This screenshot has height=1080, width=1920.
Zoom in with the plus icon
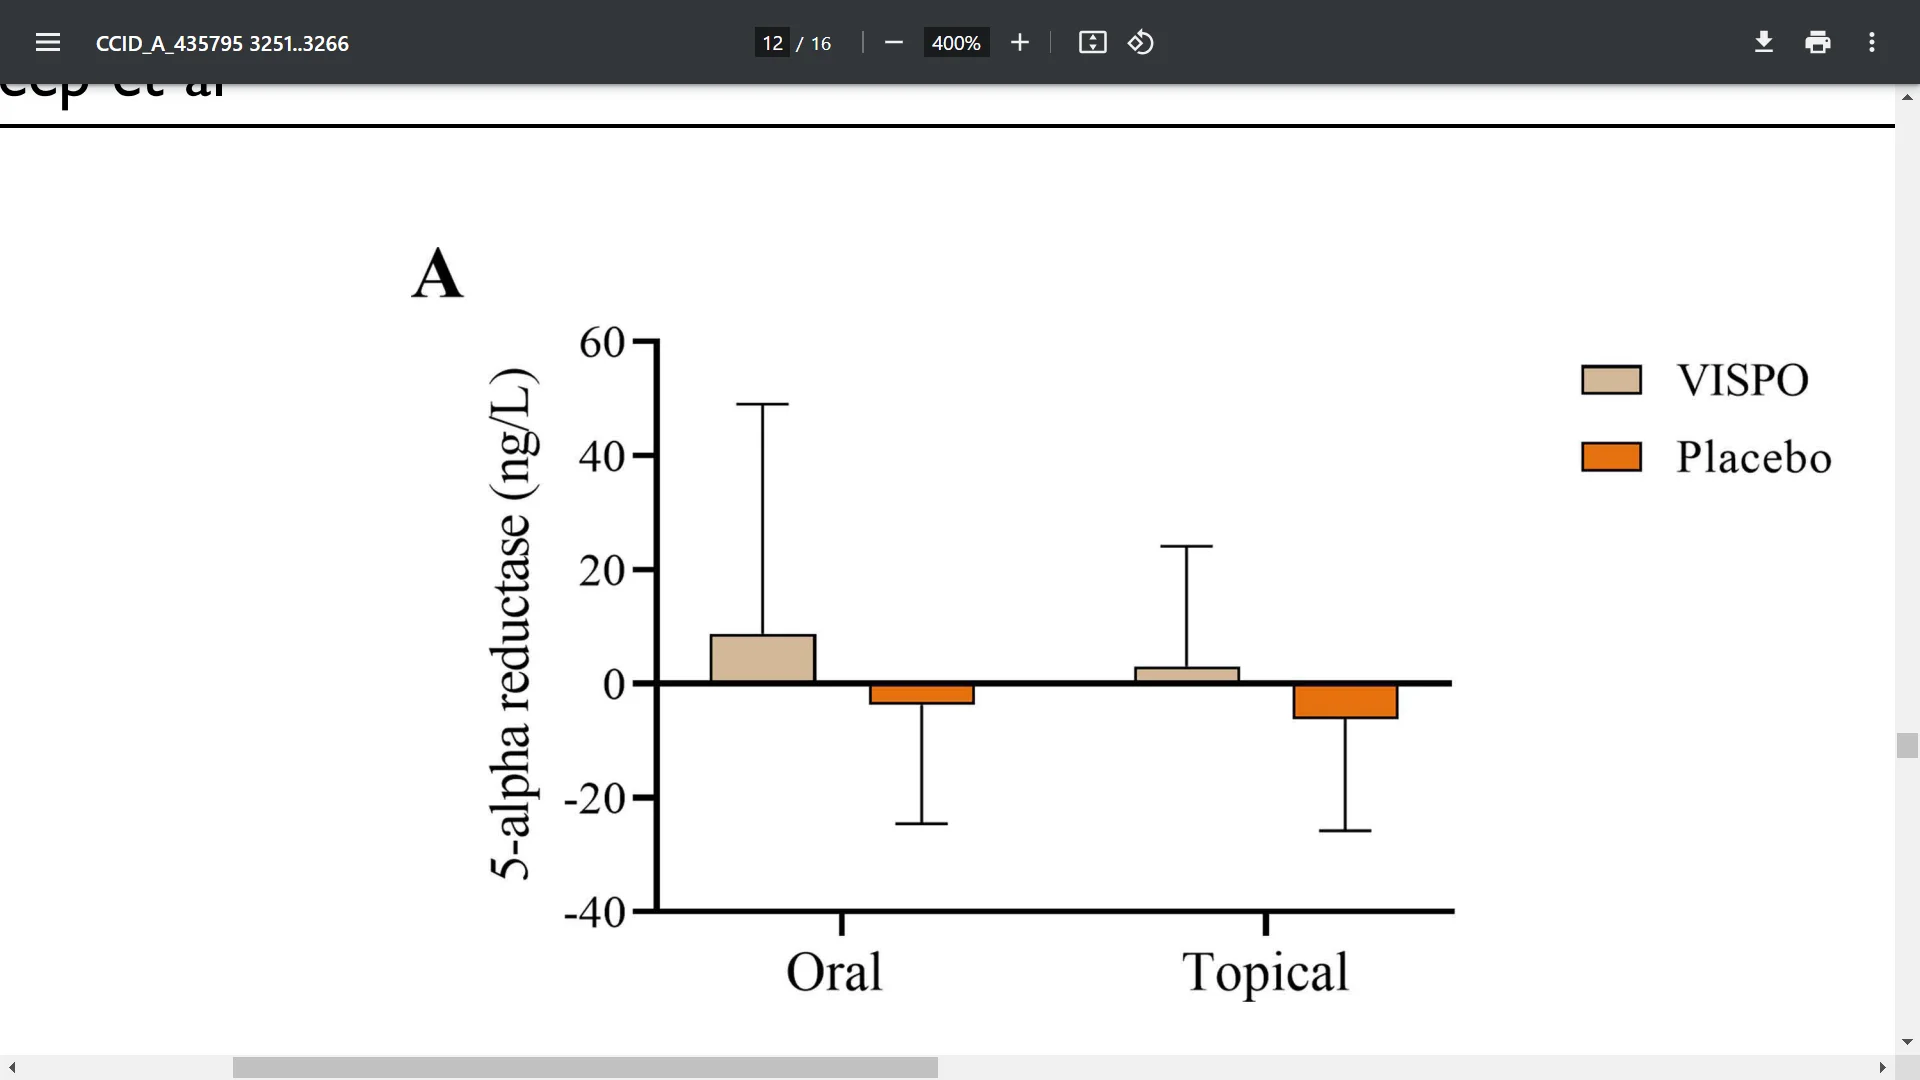(1019, 42)
